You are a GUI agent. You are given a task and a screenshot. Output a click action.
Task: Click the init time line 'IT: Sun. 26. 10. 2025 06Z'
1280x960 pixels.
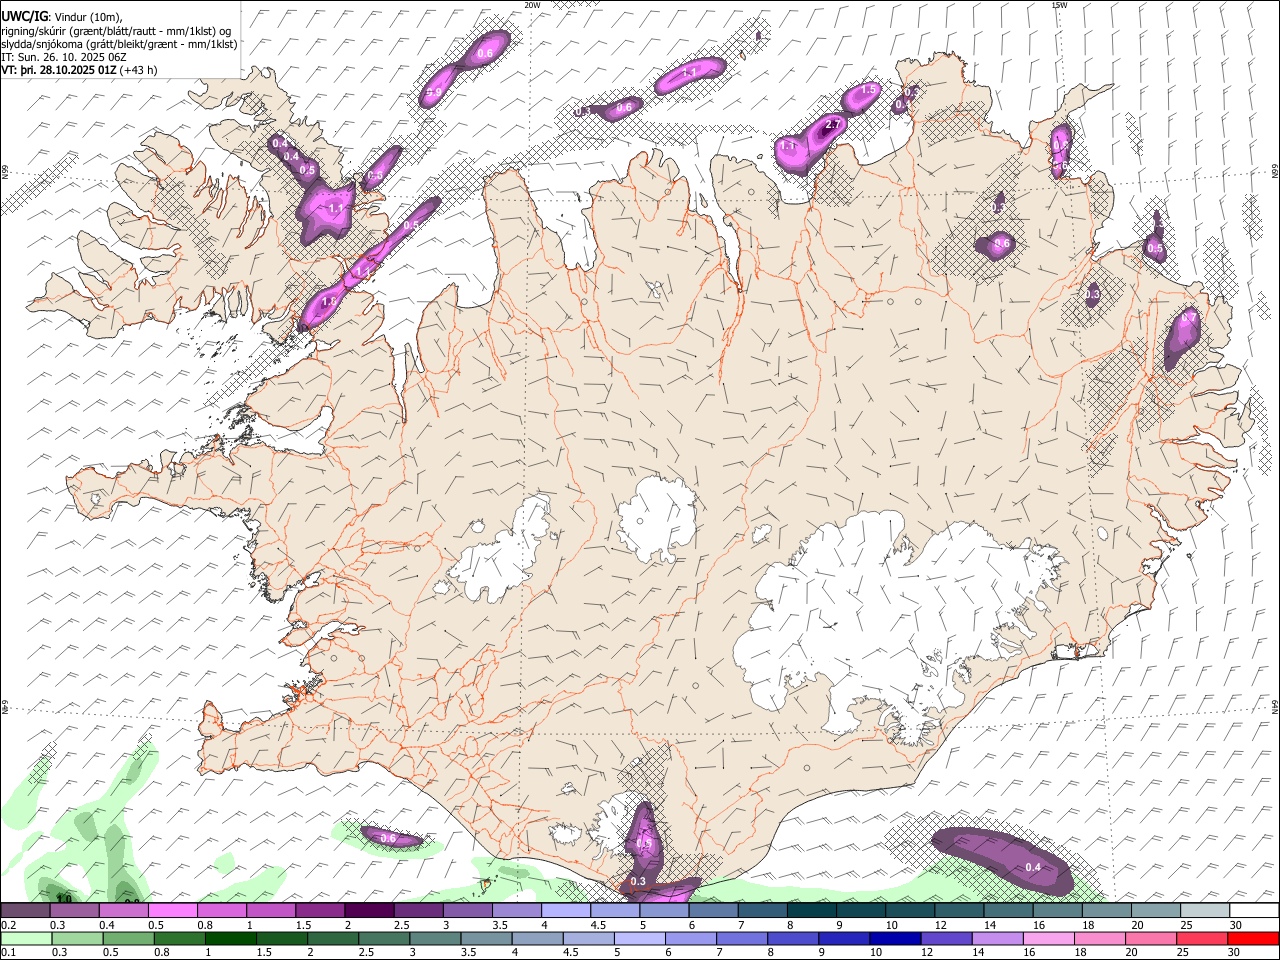(64, 58)
